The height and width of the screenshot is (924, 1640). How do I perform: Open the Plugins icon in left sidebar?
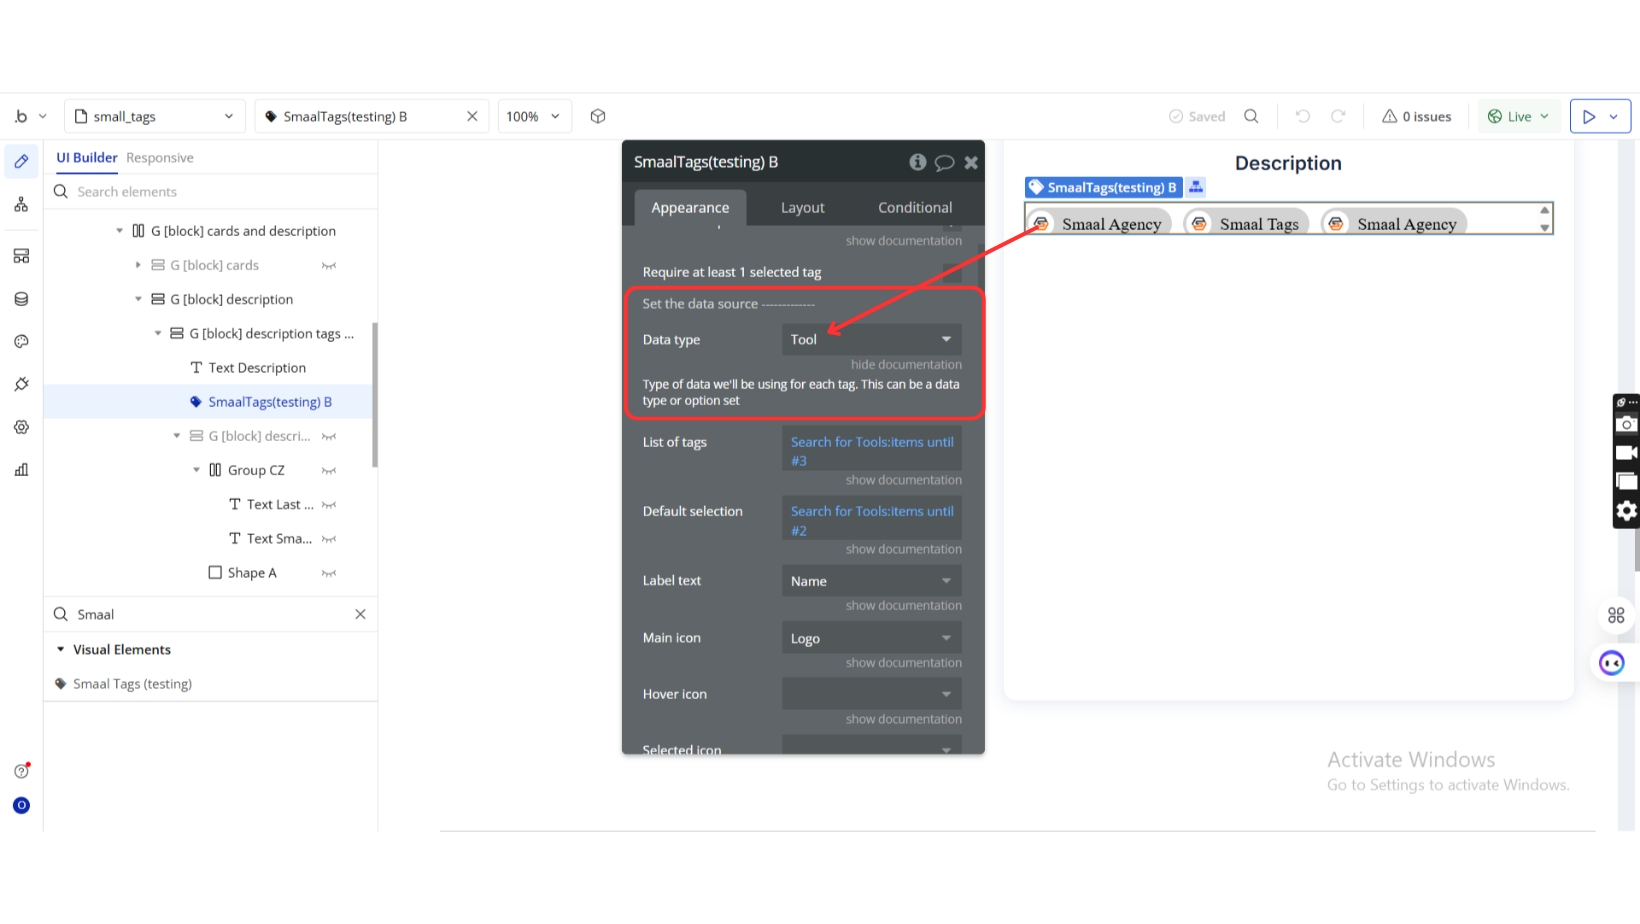click(21, 384)
